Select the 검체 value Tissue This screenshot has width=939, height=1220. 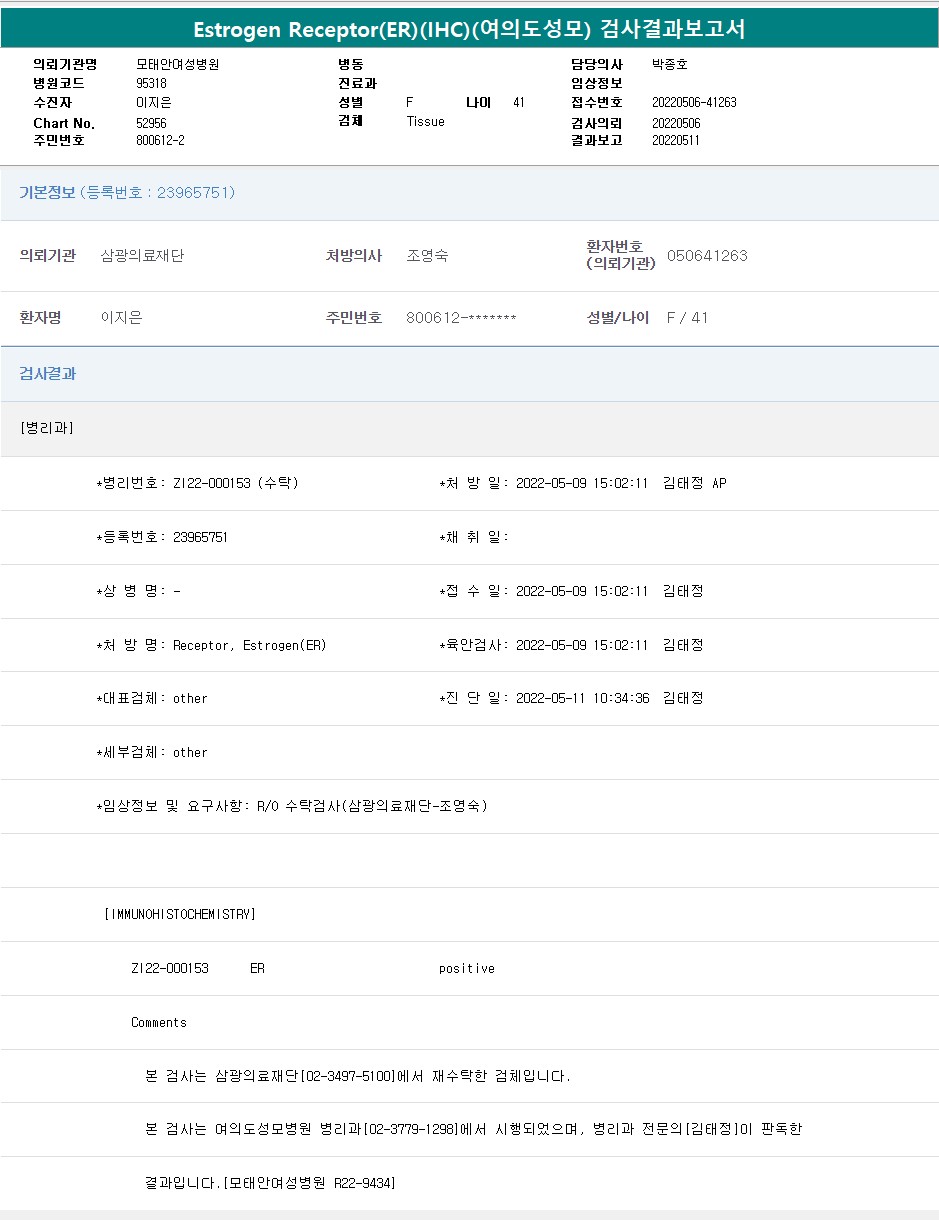click(x=425, y=122)
